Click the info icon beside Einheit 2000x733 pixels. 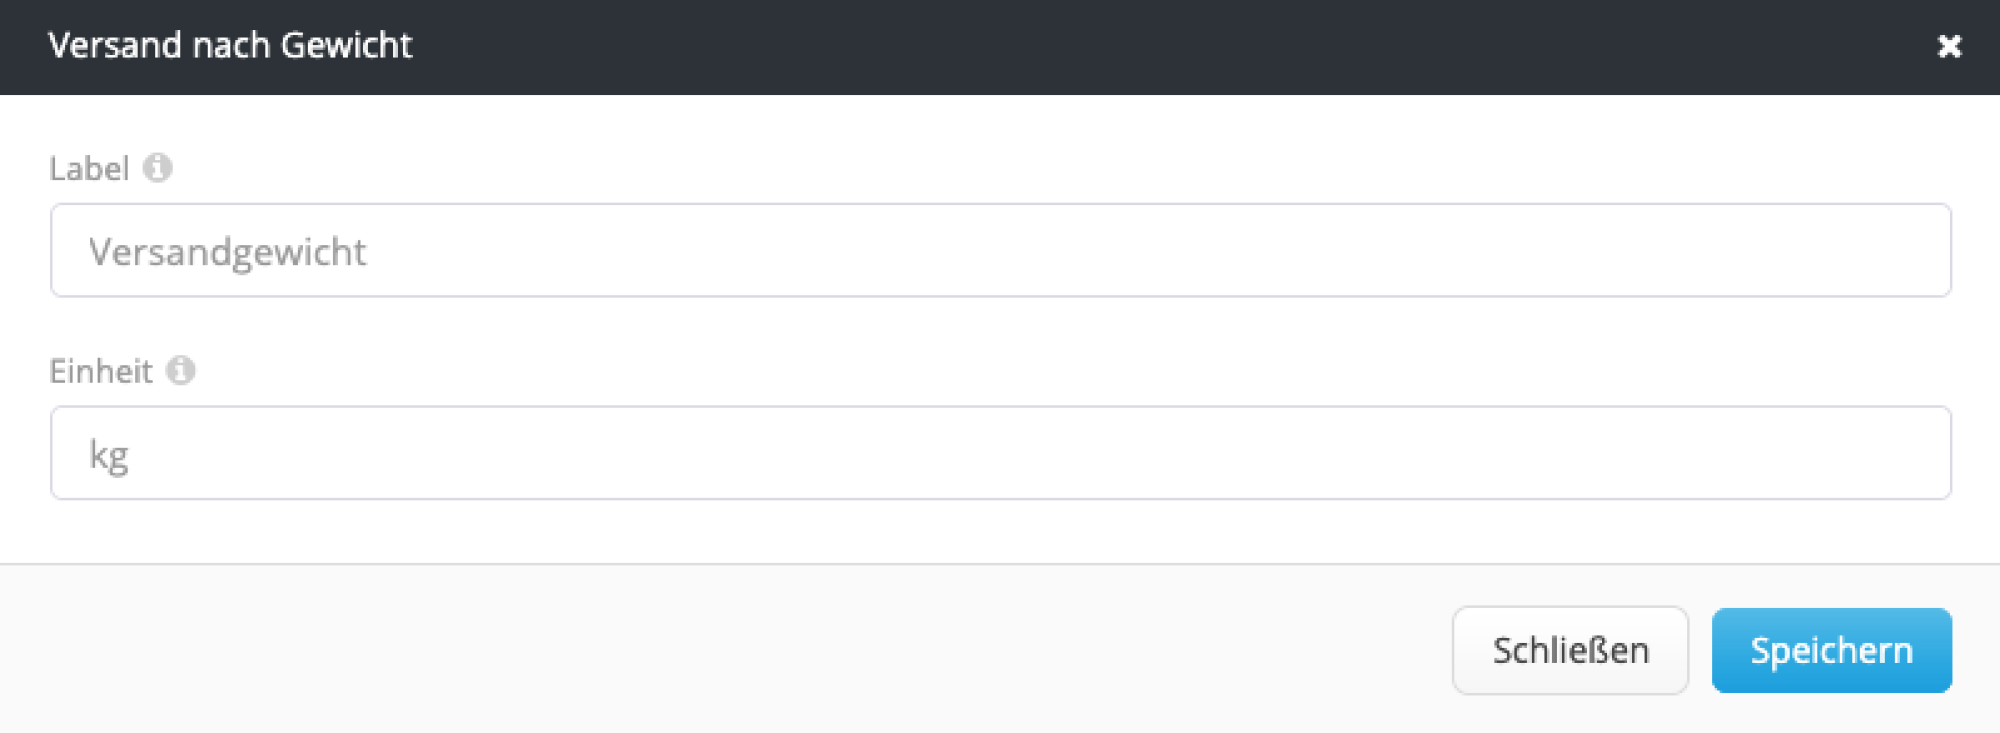point(180,371)
